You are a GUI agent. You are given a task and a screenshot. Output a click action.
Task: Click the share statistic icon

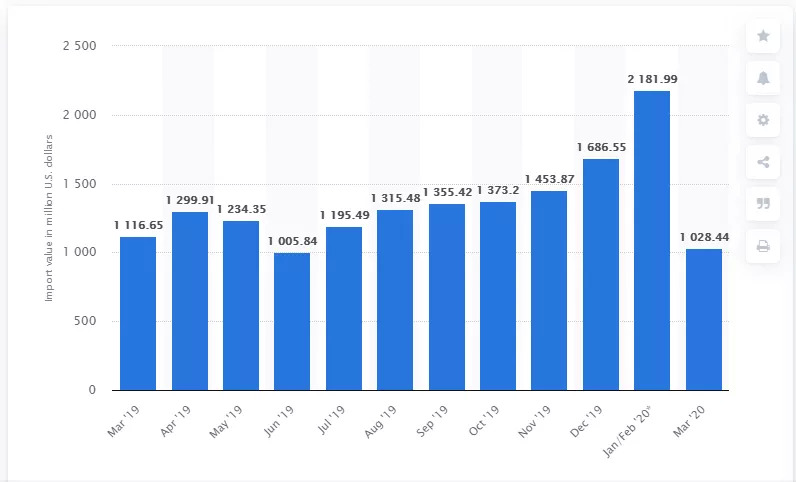[763, 162]
